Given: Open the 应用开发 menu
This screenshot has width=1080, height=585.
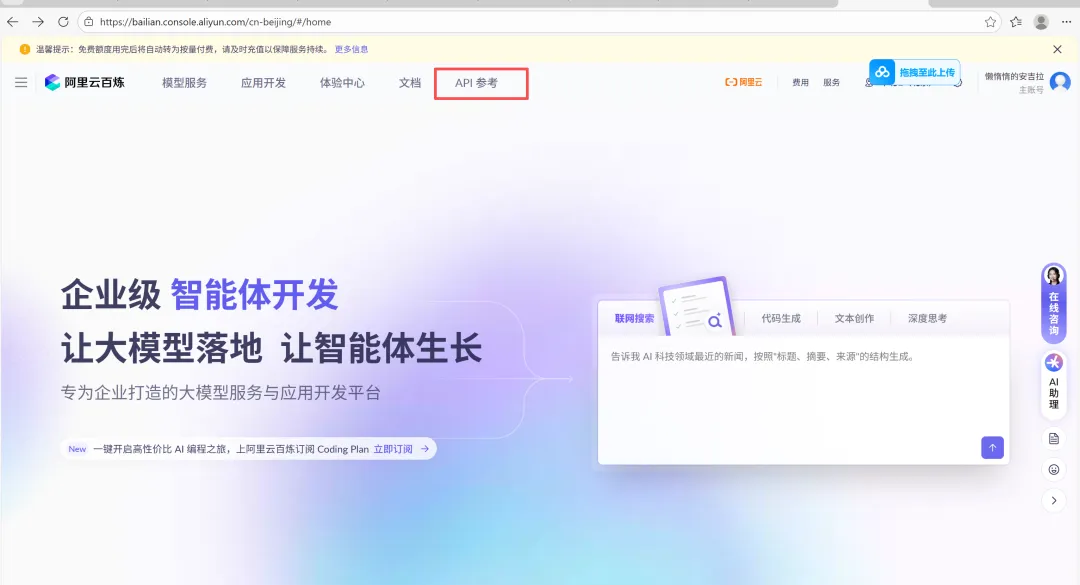Looking at the screenshot, I should (263, 83).
